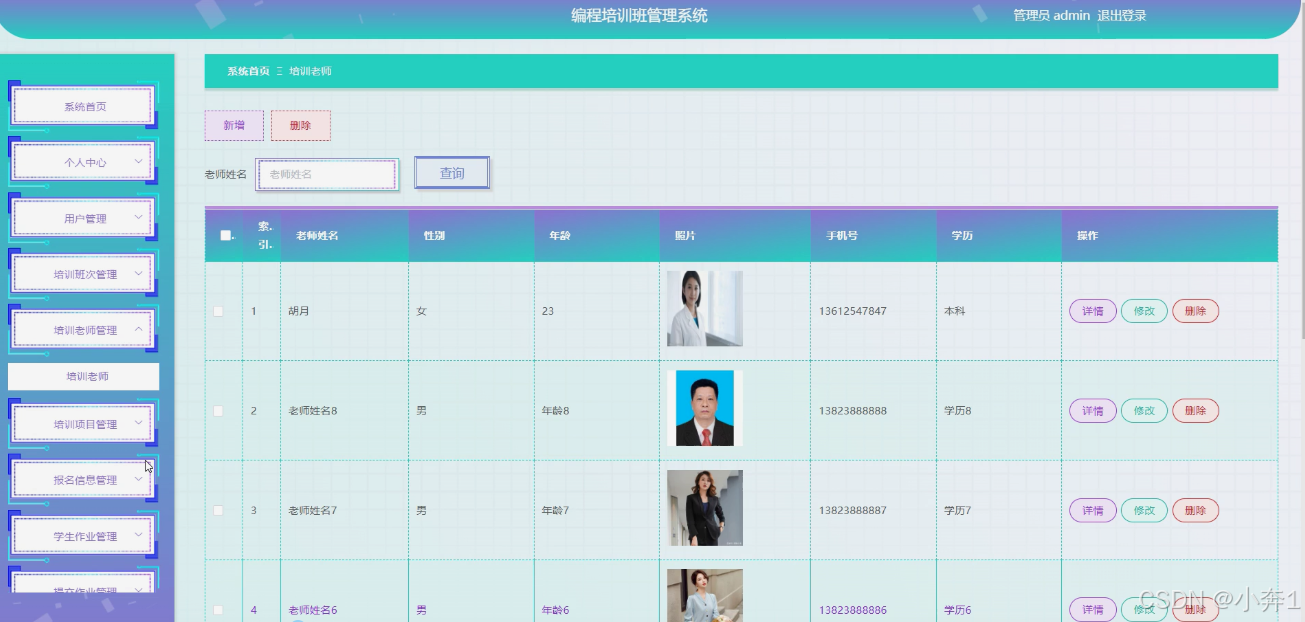The height and width of the screenshot is (622, 1305).
Task: Tick the checkbox for 老师姓名8 row
Action: pyautogui.click(x=218, y=411)
